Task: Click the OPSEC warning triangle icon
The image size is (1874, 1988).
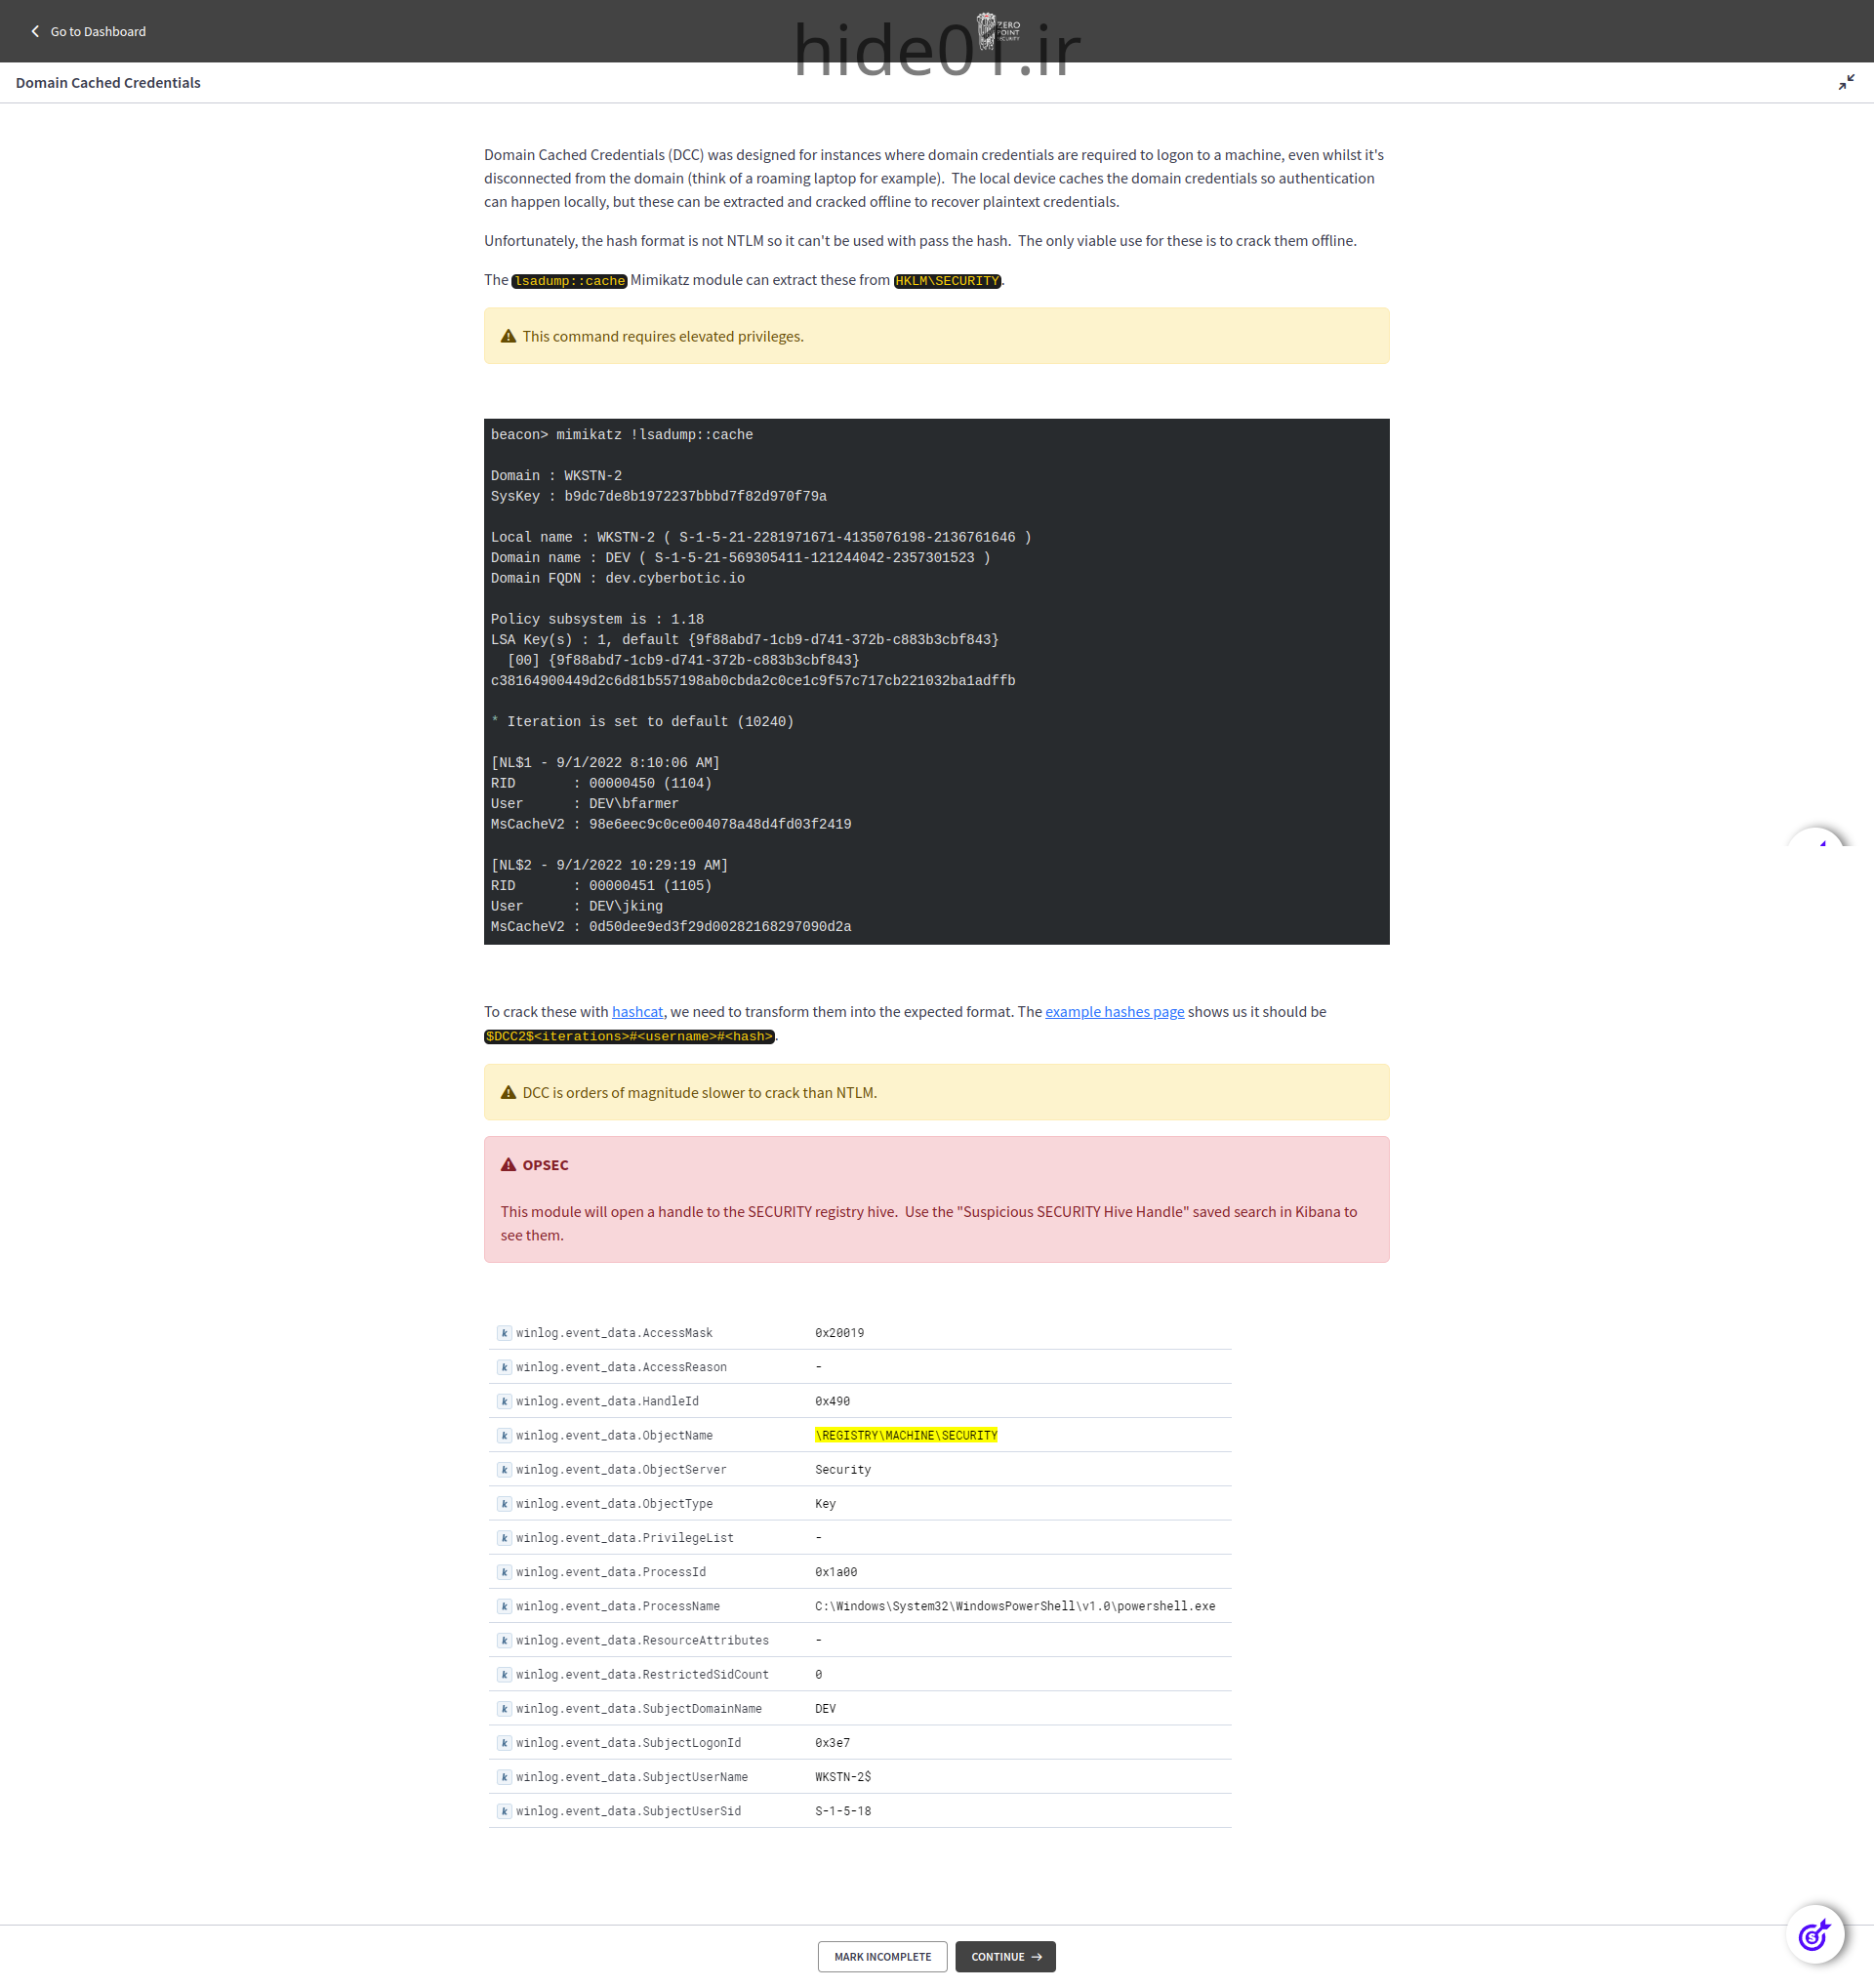Action: [x=508, y=1165]
